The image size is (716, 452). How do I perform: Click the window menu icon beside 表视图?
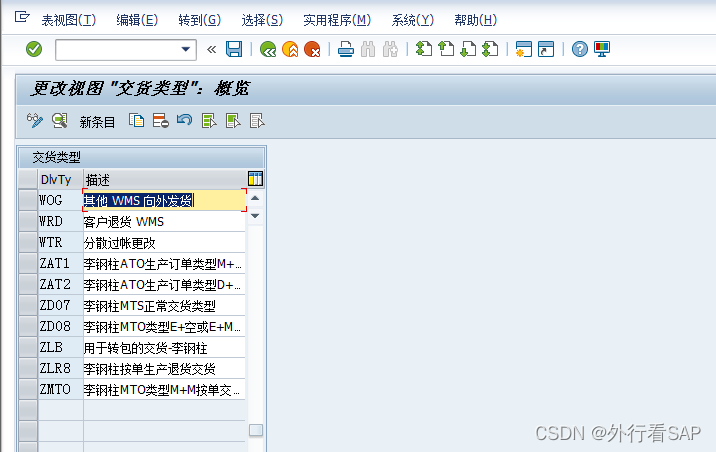tap(22, 17)
